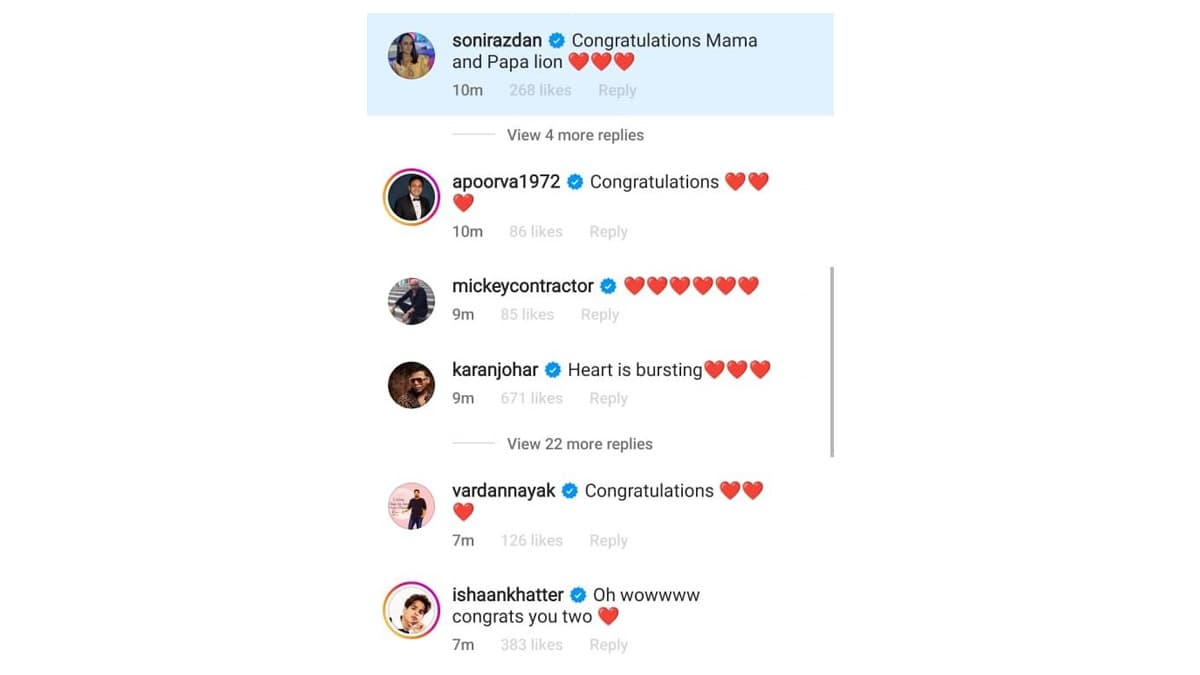Reply to sonirazdan's comment
This screenshot has width=1200, height=675.
(617, 90)
